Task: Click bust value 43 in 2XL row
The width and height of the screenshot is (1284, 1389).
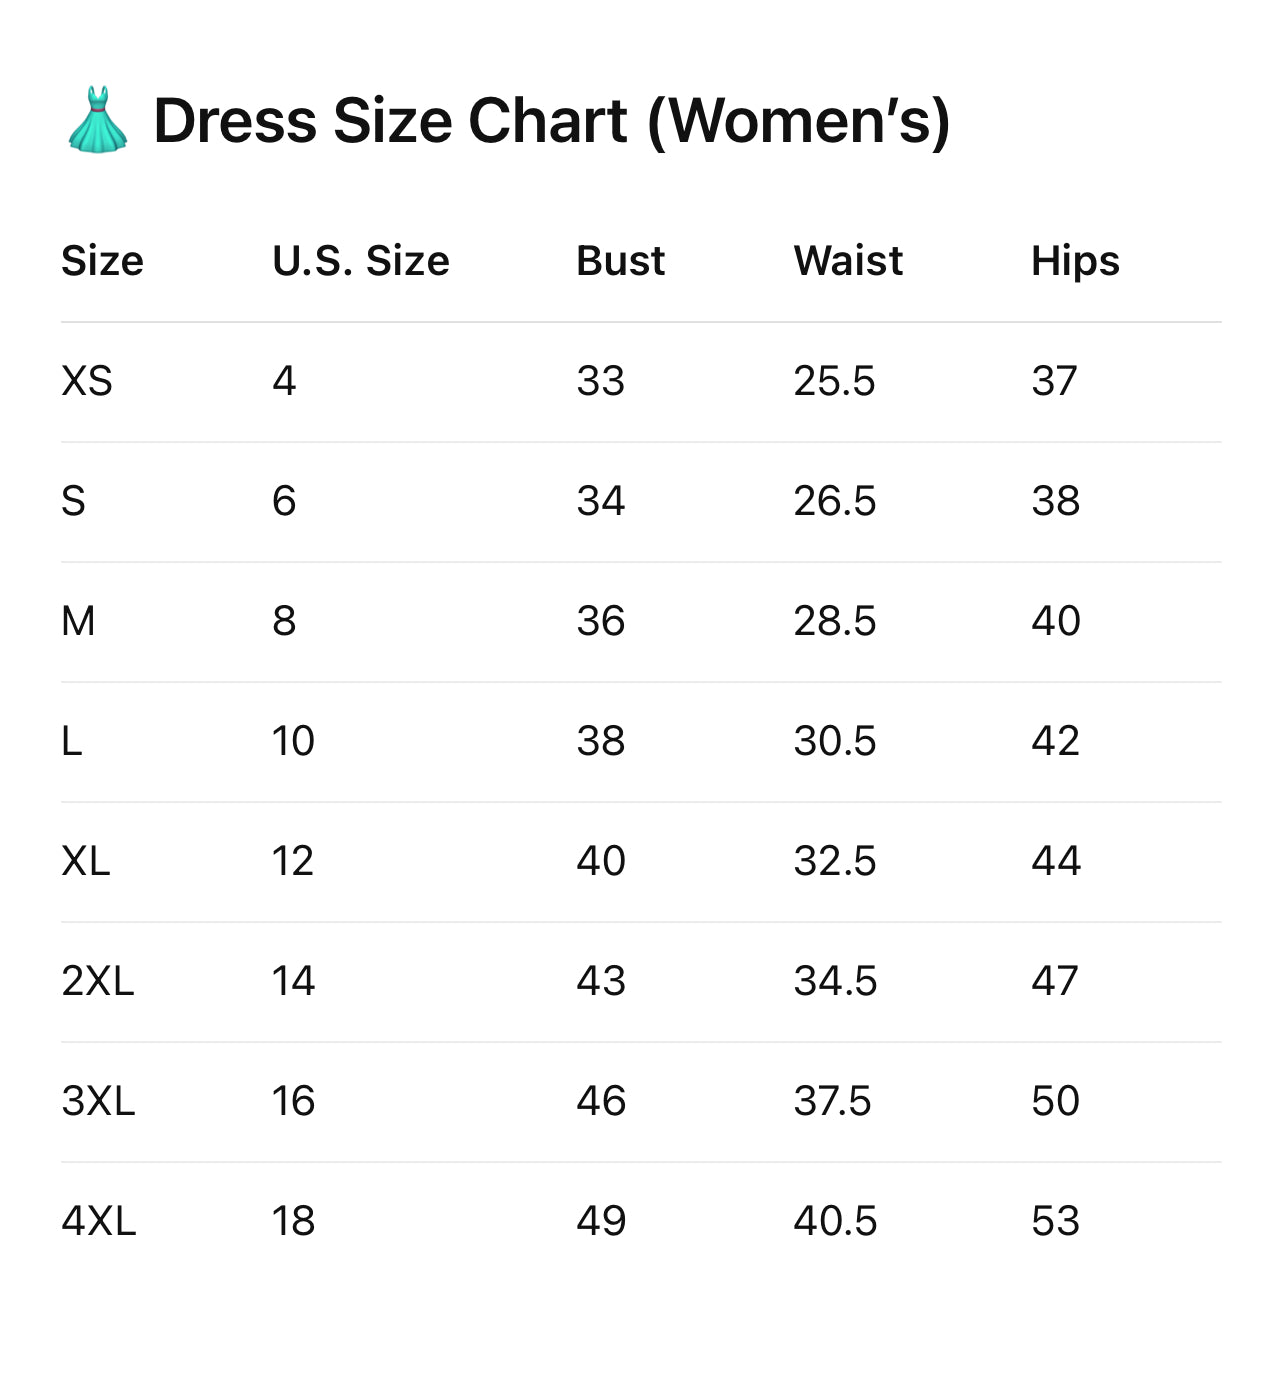Action: pos(601,981)
